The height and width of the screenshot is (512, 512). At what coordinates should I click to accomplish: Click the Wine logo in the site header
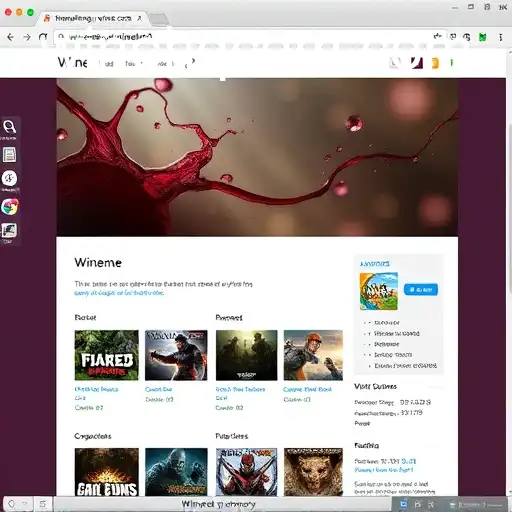(73, 62)
